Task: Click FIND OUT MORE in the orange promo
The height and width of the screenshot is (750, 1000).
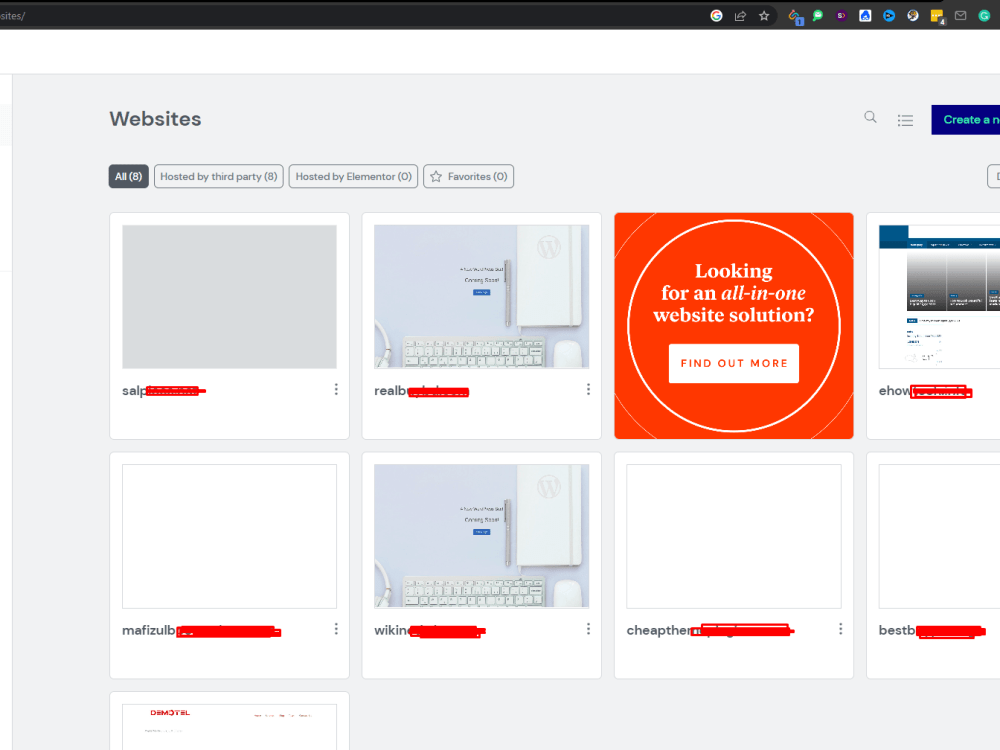Action: pos(733,363)
